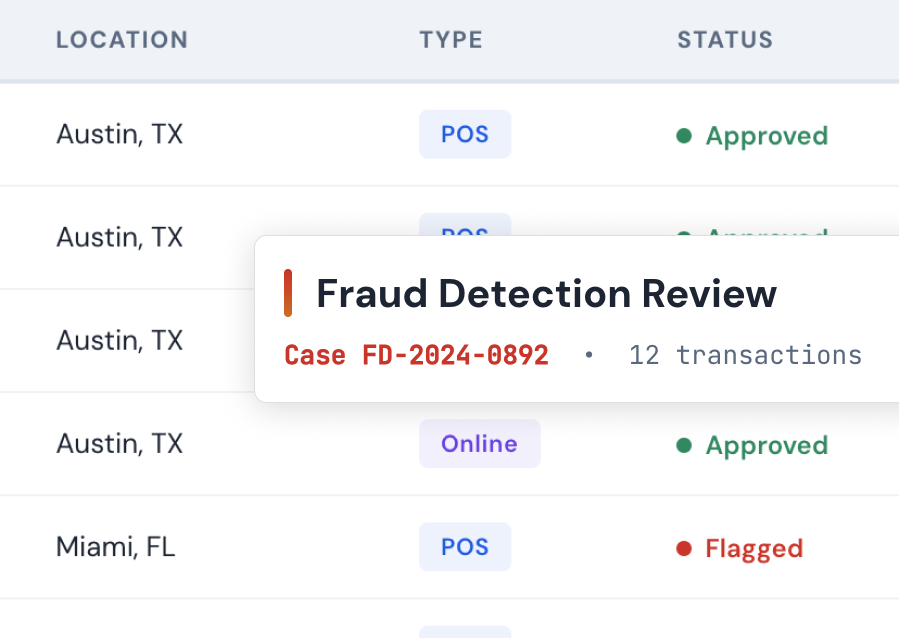Select the Austin, TX cell in the Online row
The image size is (899, 638).
(x=119, y=444)
